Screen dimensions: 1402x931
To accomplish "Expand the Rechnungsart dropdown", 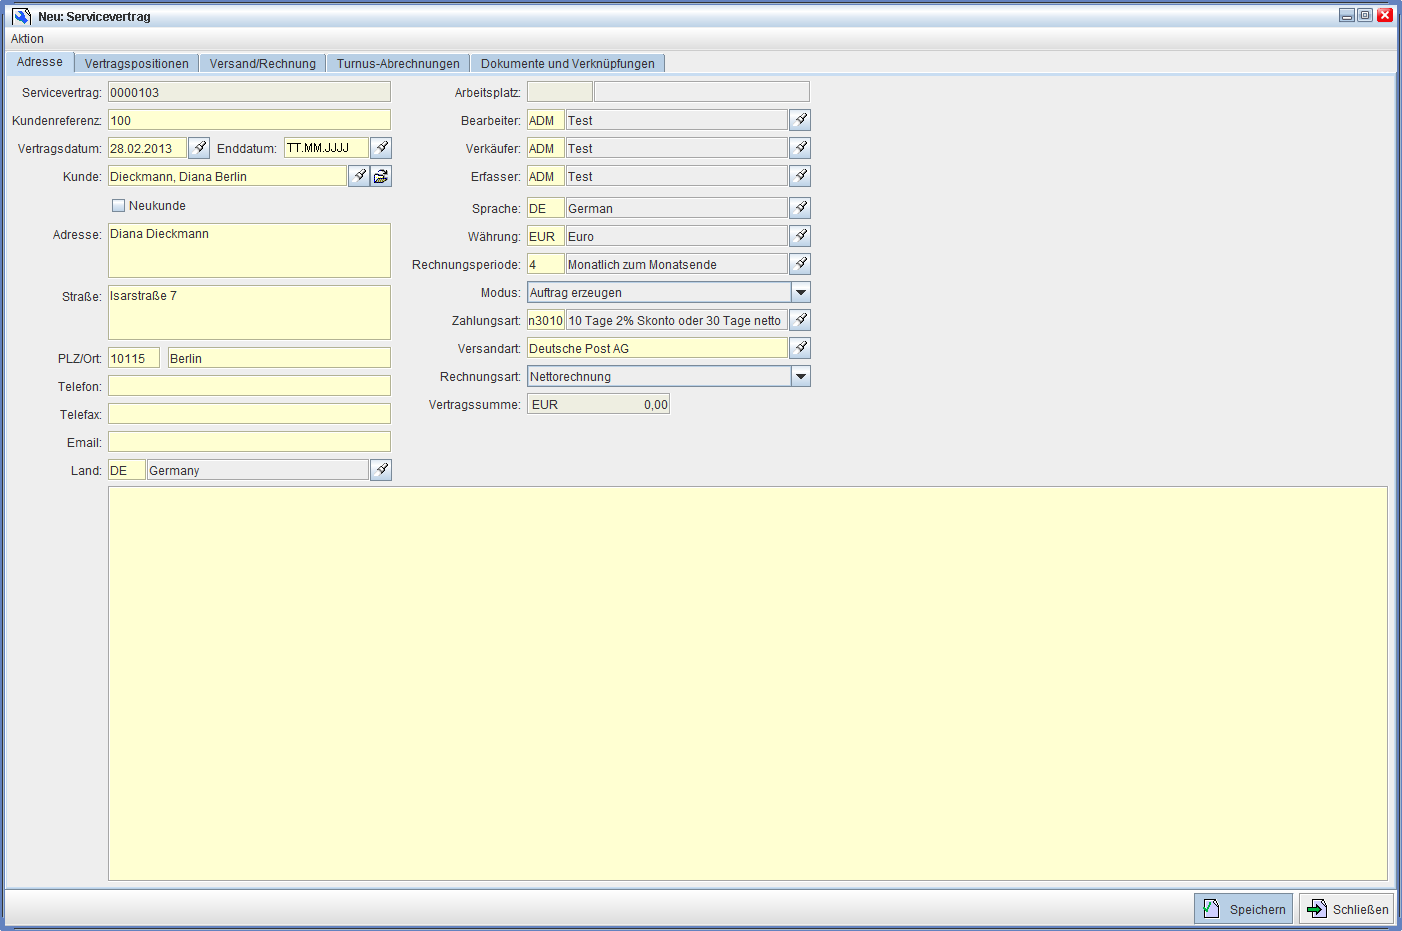I will [x=800, y=376].
